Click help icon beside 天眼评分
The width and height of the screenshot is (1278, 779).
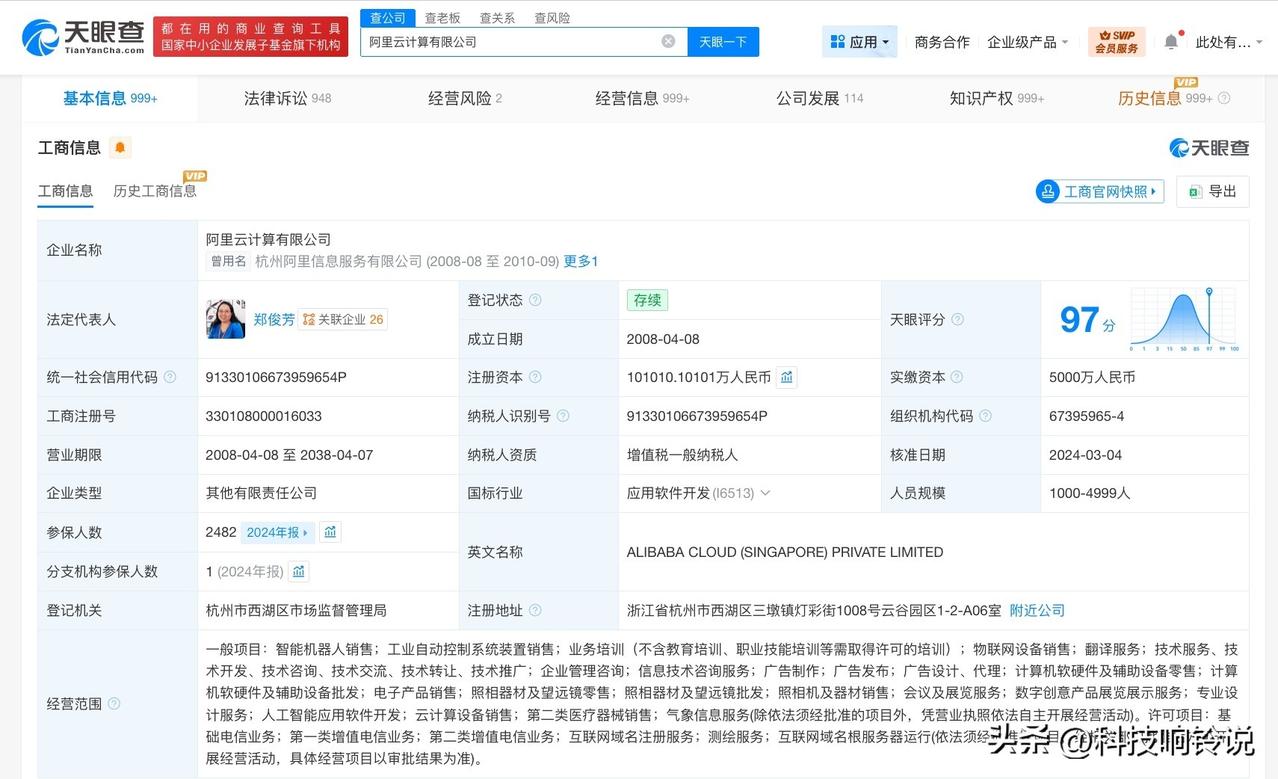(957, 319)
